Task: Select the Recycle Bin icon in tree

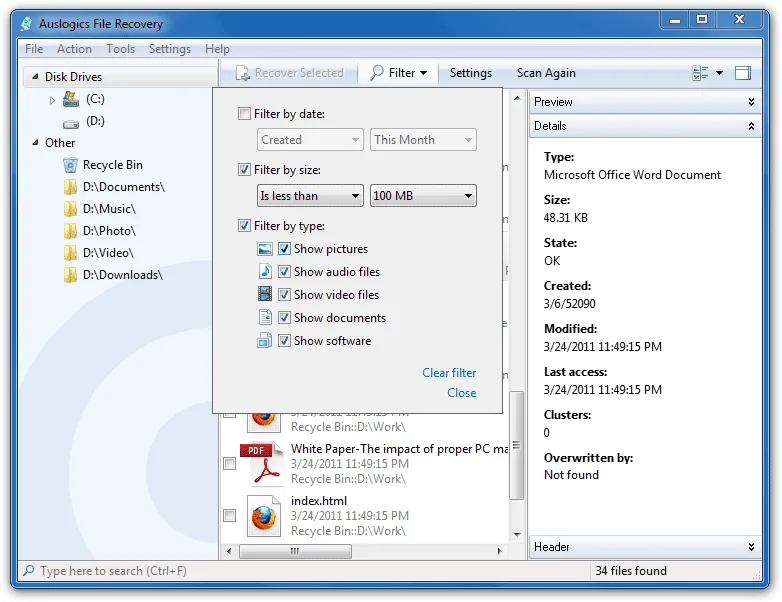Action: (70, 165)
